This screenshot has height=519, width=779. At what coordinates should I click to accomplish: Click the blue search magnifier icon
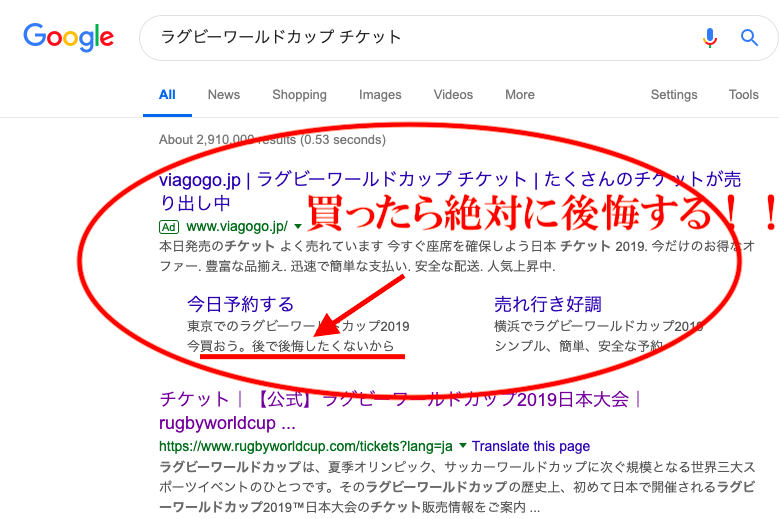[749, 37]
